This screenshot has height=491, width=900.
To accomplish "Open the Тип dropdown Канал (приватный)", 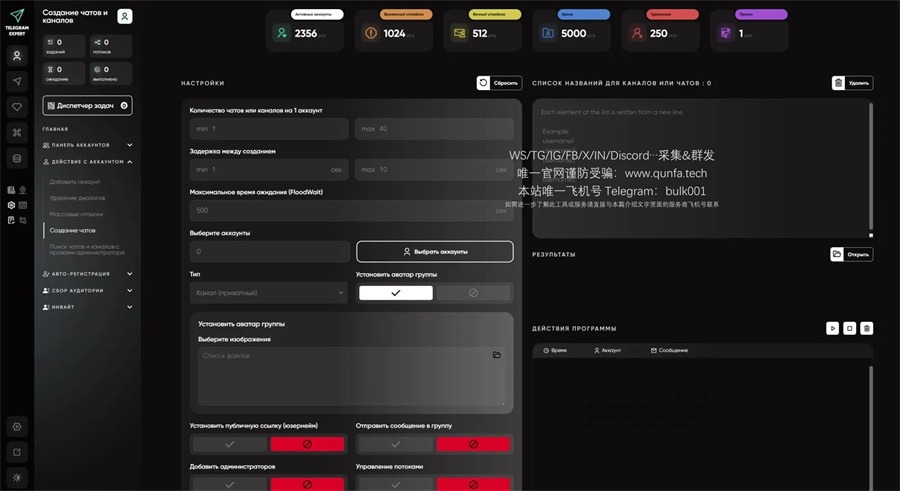I will coord(269,293).
